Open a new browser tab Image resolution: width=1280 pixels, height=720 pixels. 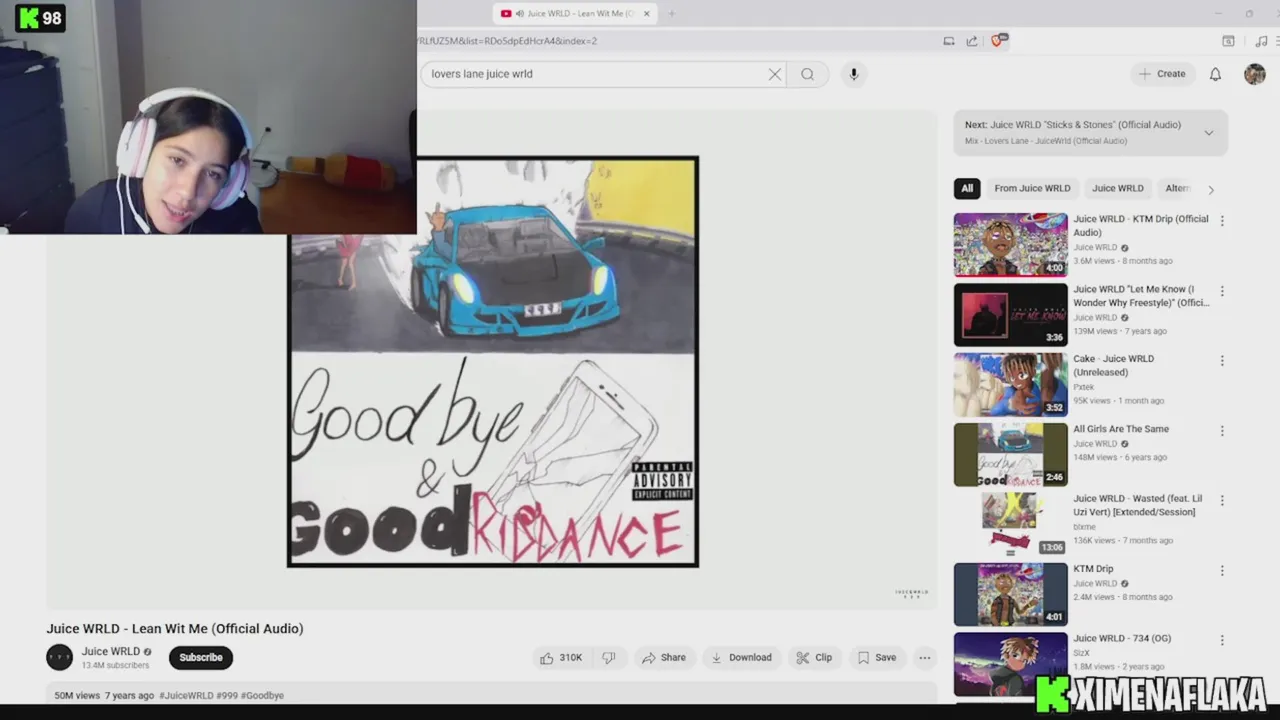(x=671, y=13)
